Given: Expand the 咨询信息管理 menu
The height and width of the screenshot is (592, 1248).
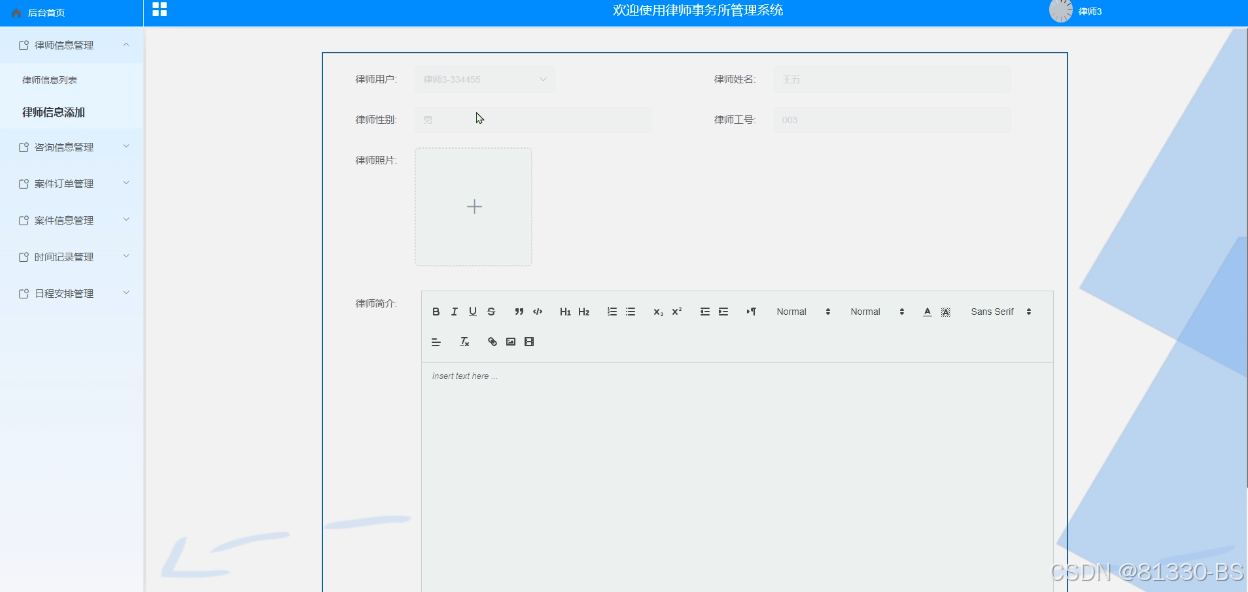Looking at the screenshot, I should (72, 147).
